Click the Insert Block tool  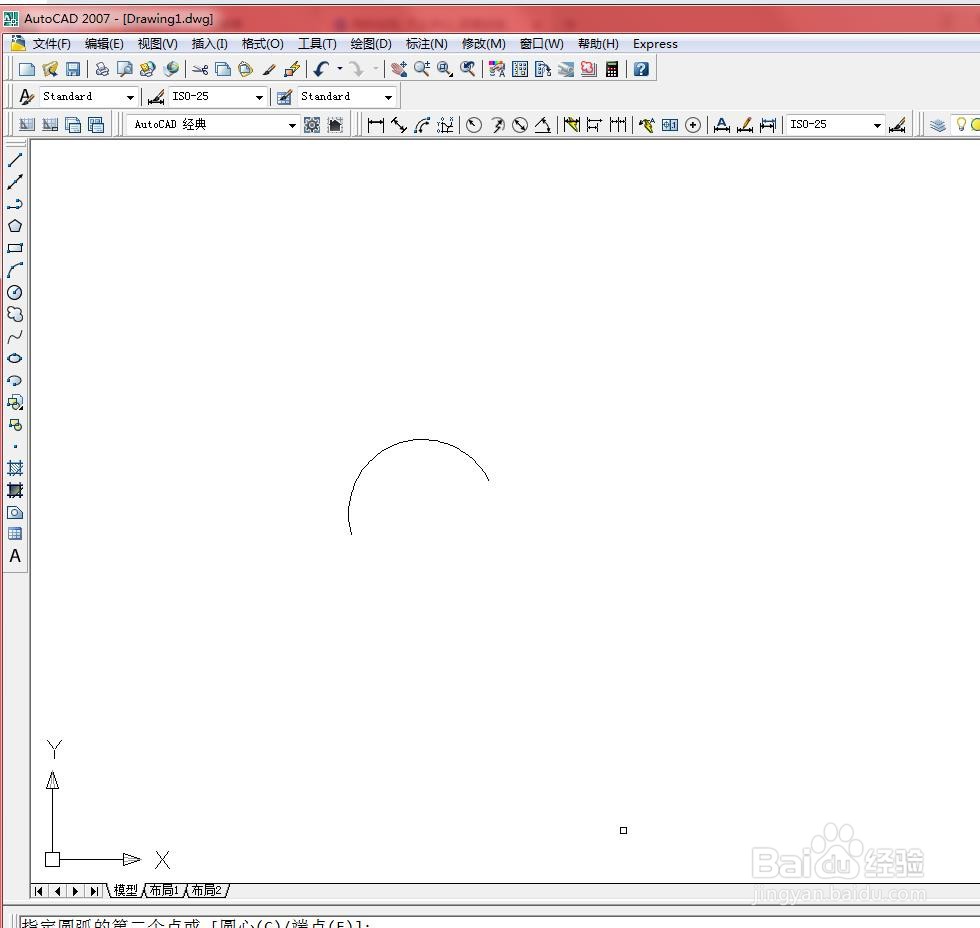coord(15,402)
